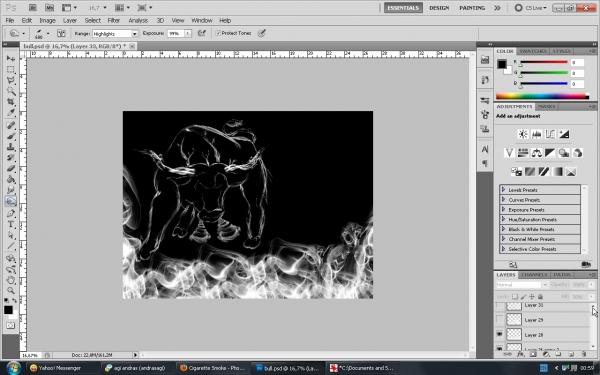Select the Horizontal Type tool

point(11,224)
